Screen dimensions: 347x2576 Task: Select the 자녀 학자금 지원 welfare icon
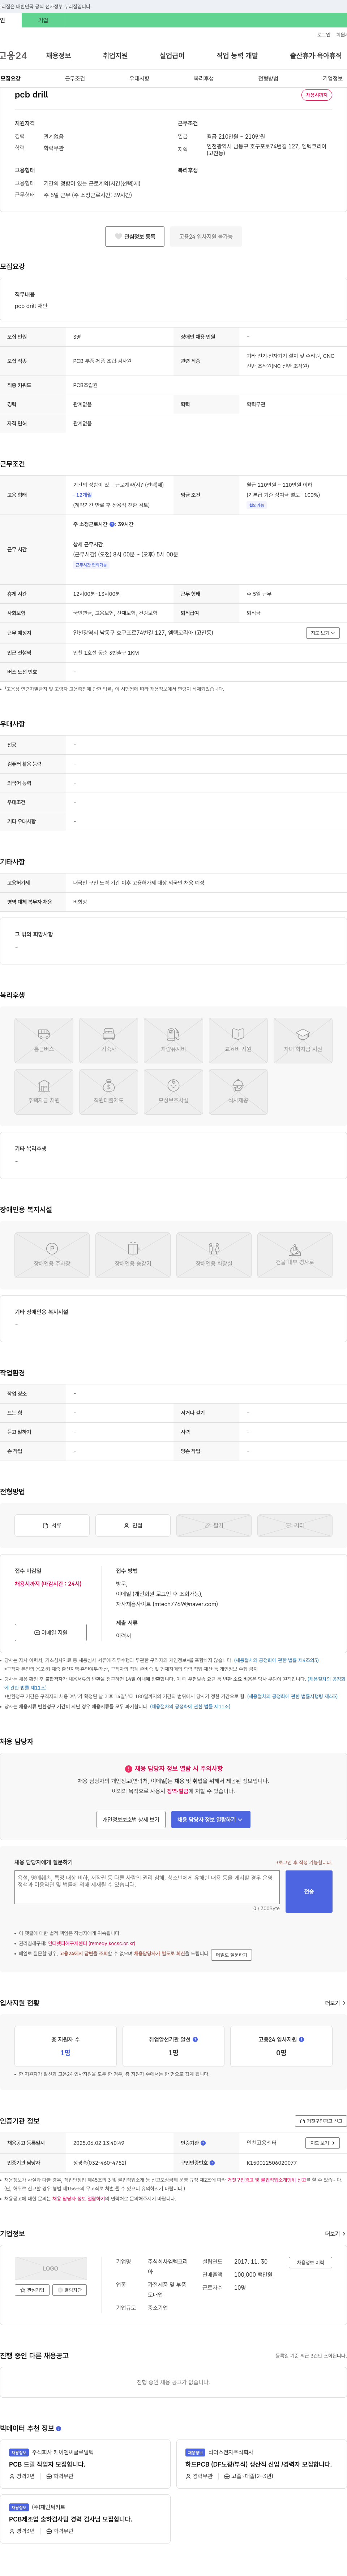(303, 1041)
